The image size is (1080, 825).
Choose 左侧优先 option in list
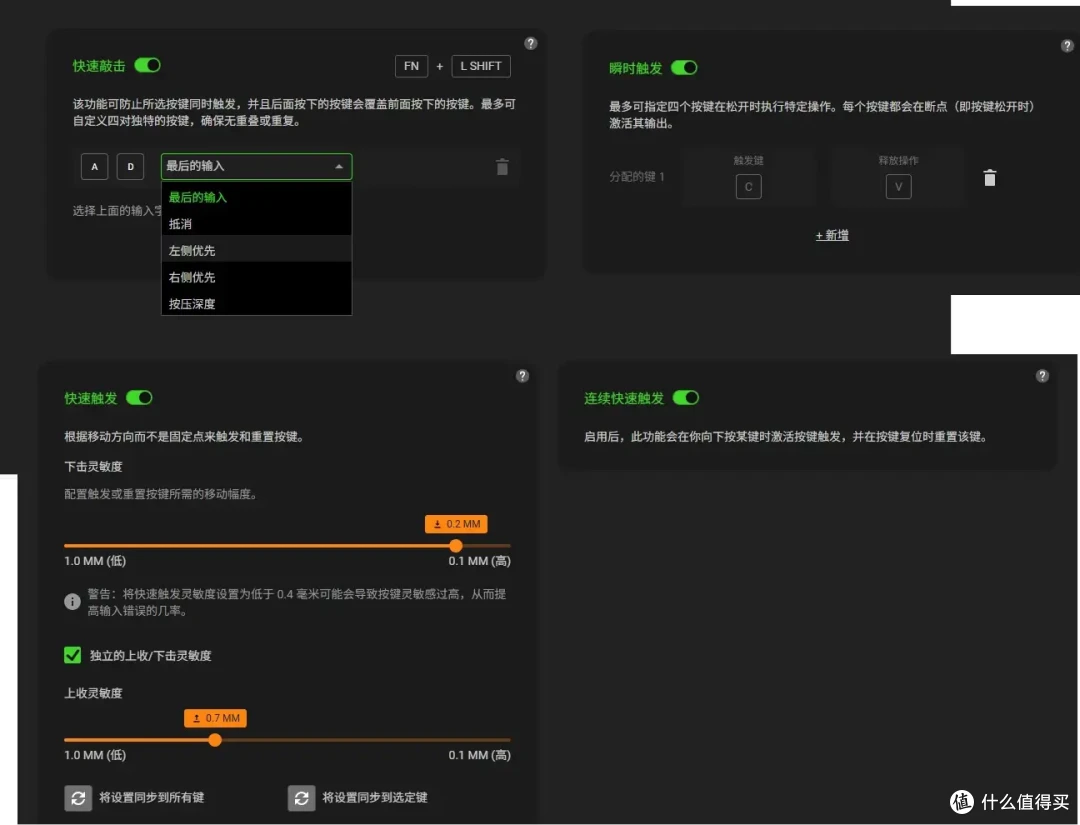coord(256,251)
